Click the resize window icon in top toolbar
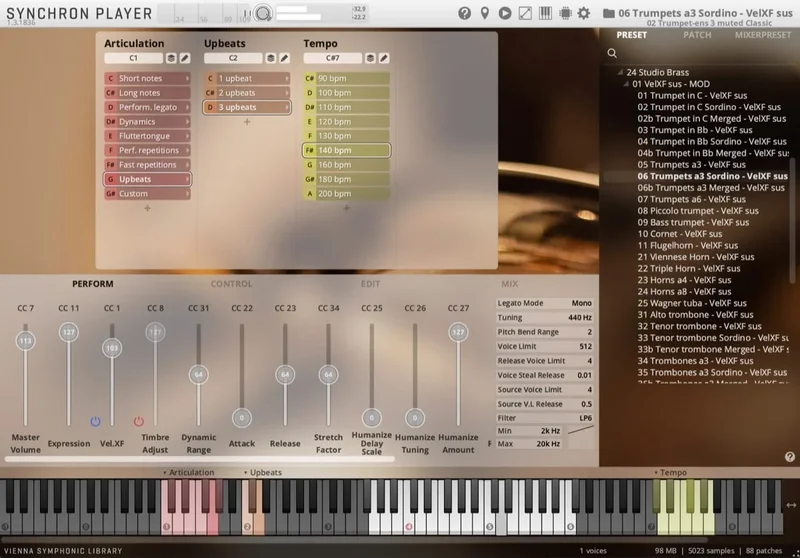 click(x=525, y=13)
